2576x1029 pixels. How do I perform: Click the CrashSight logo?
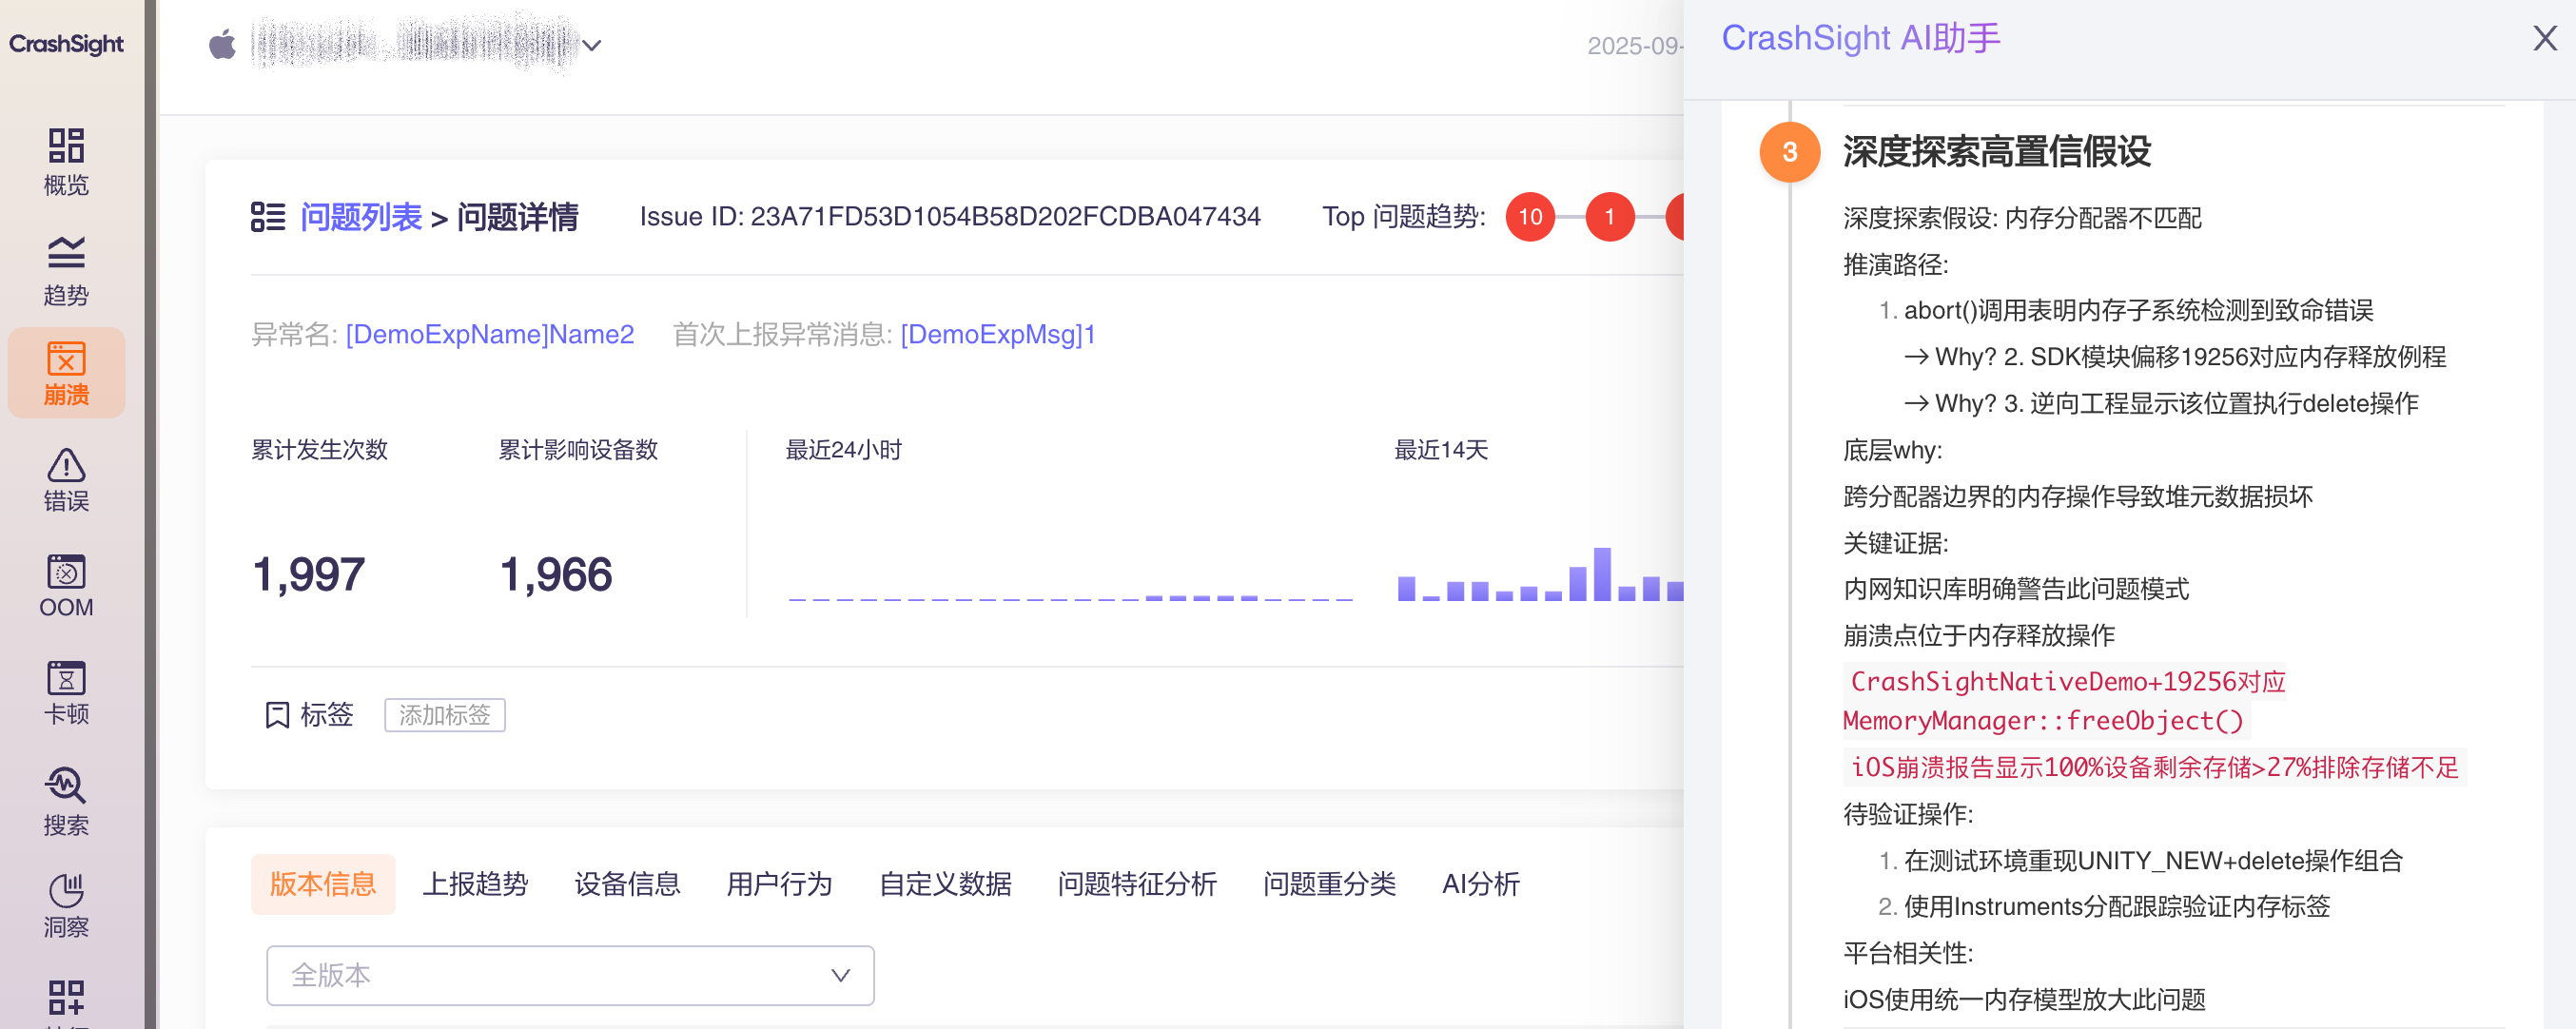tap(66, 44)
